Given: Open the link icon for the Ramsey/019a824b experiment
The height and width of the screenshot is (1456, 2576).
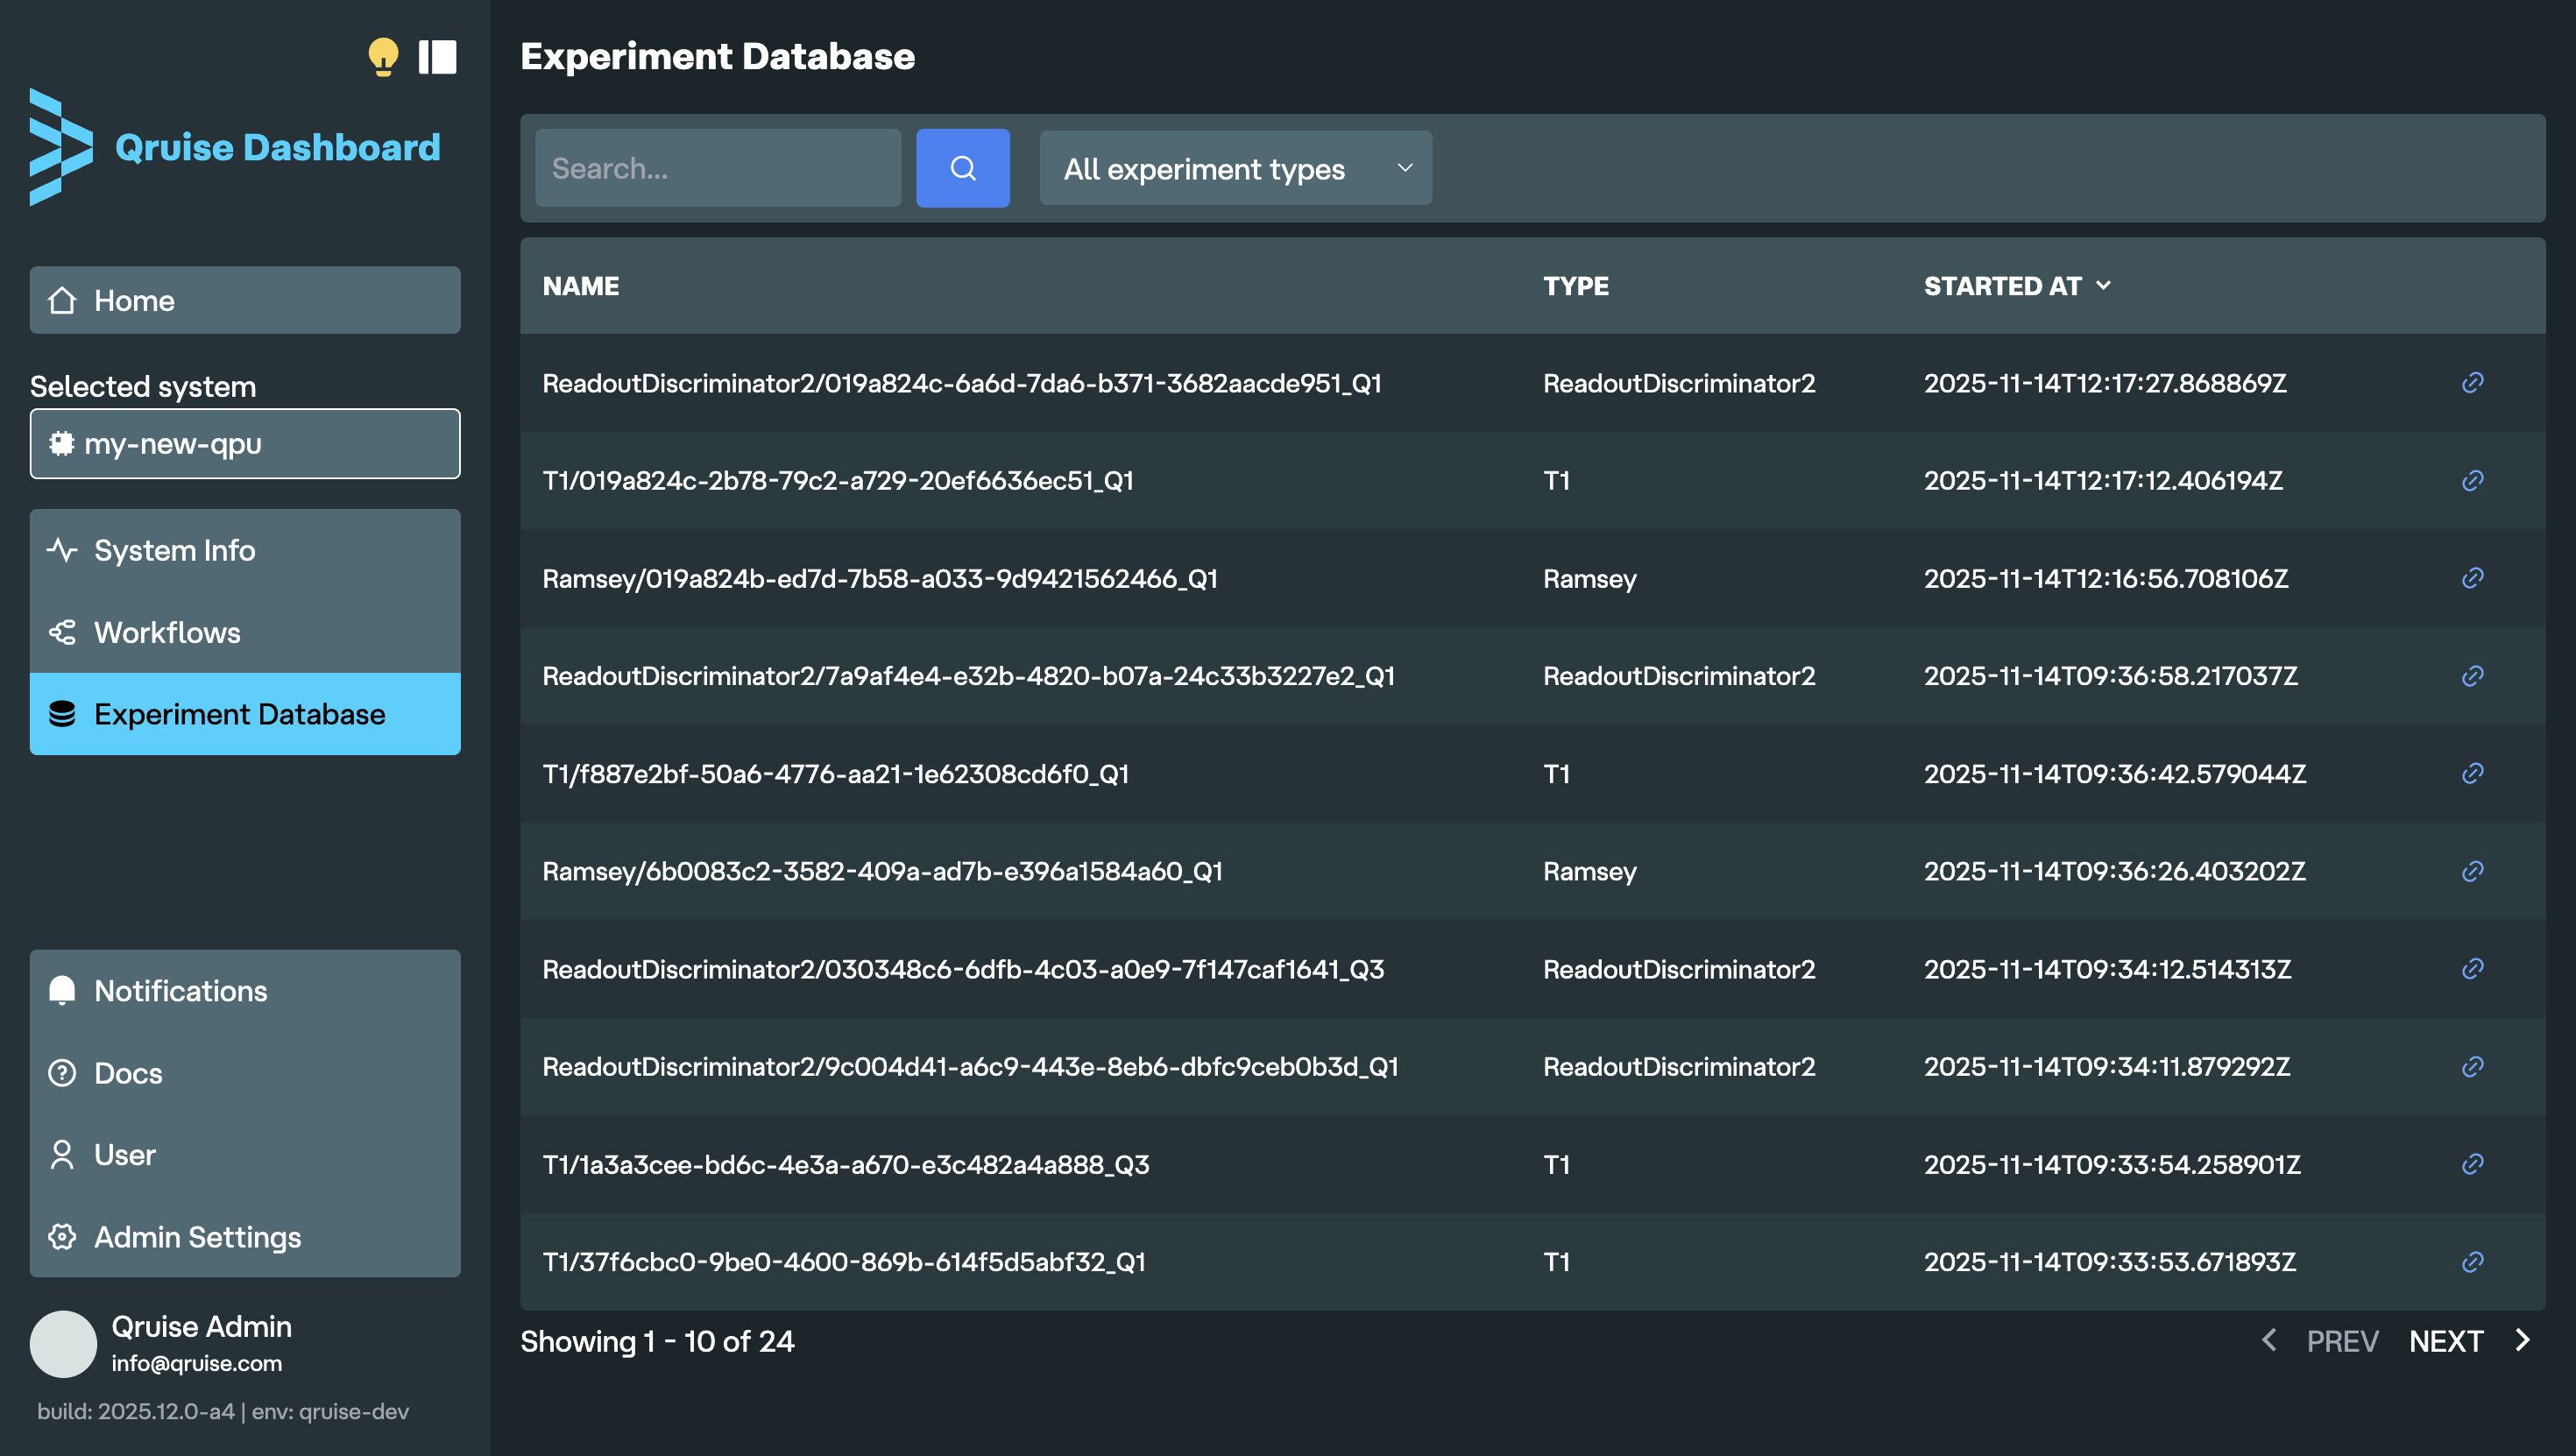Looking at the screenshot, I should click(x=2472, y=577).
